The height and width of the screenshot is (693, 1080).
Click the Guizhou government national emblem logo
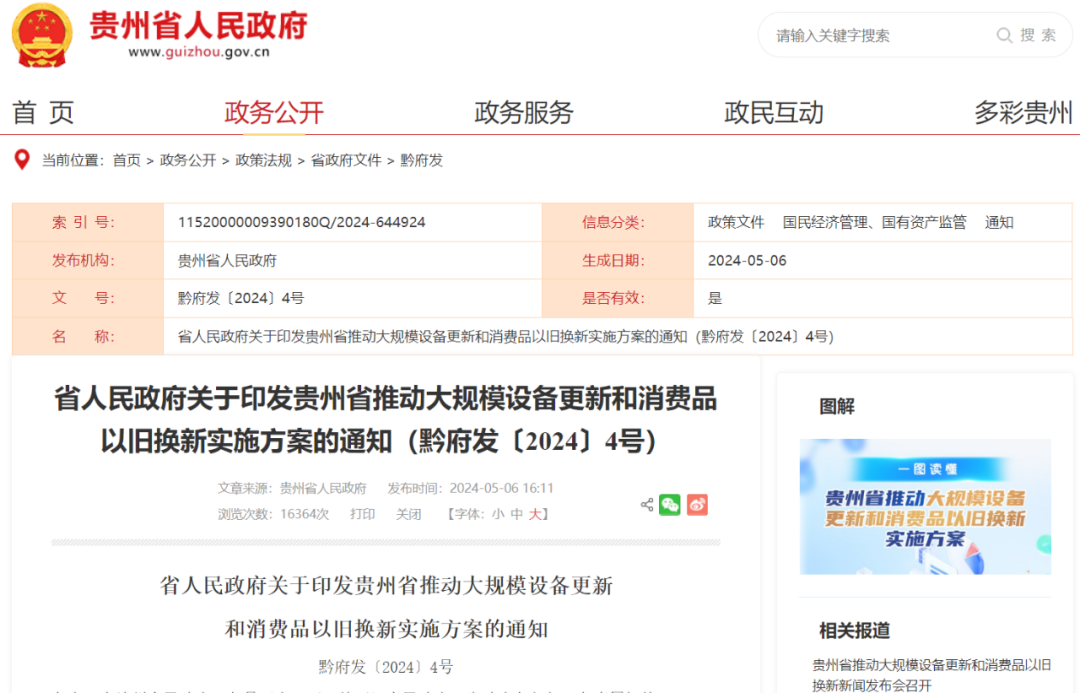(42, 35)
